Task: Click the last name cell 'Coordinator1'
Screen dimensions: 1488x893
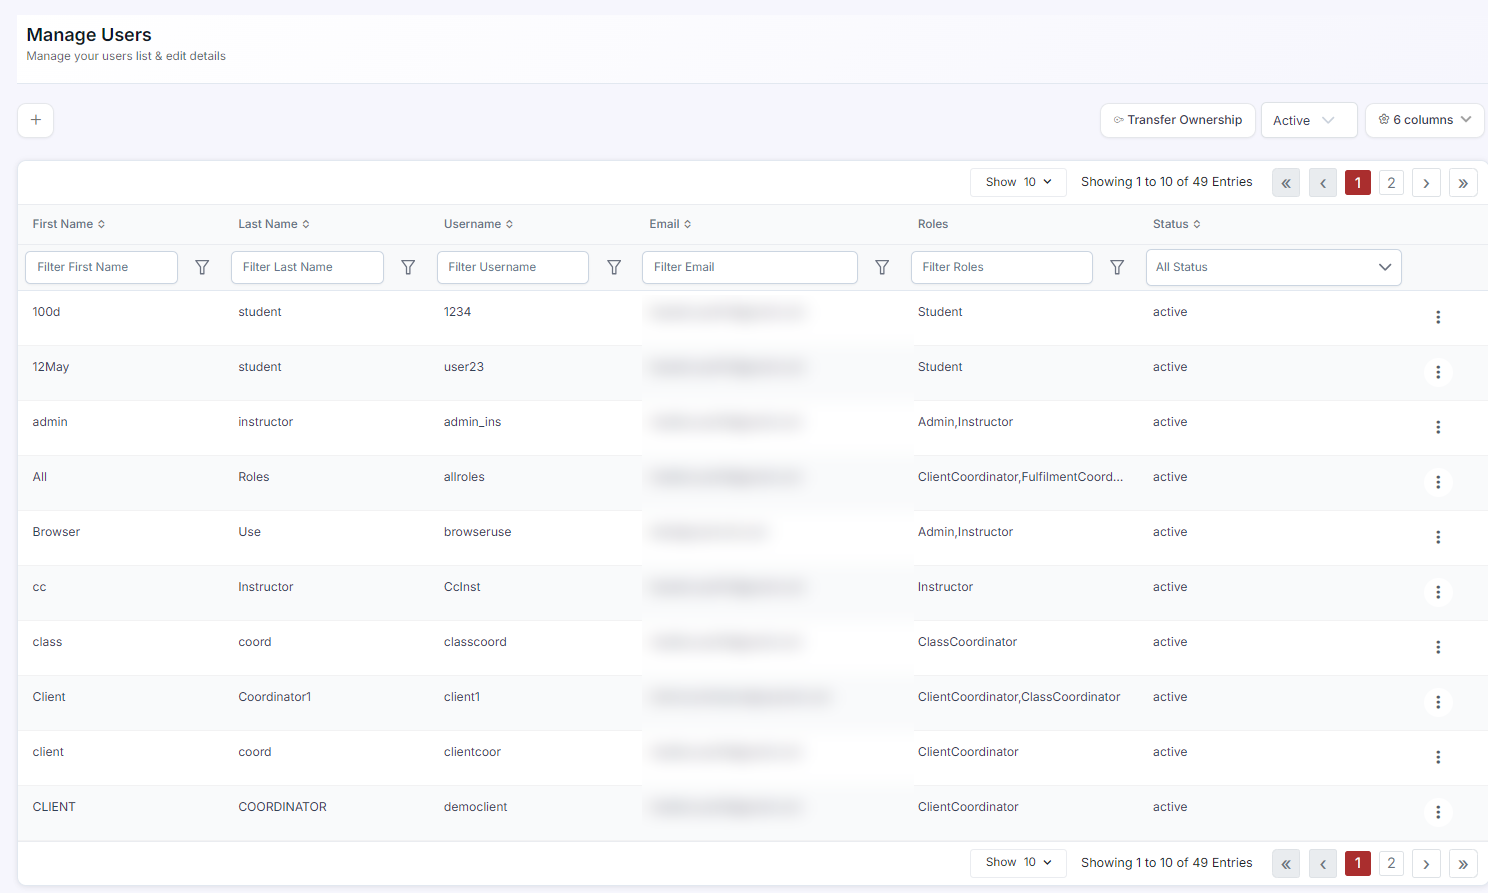Action: pos(275,697)
